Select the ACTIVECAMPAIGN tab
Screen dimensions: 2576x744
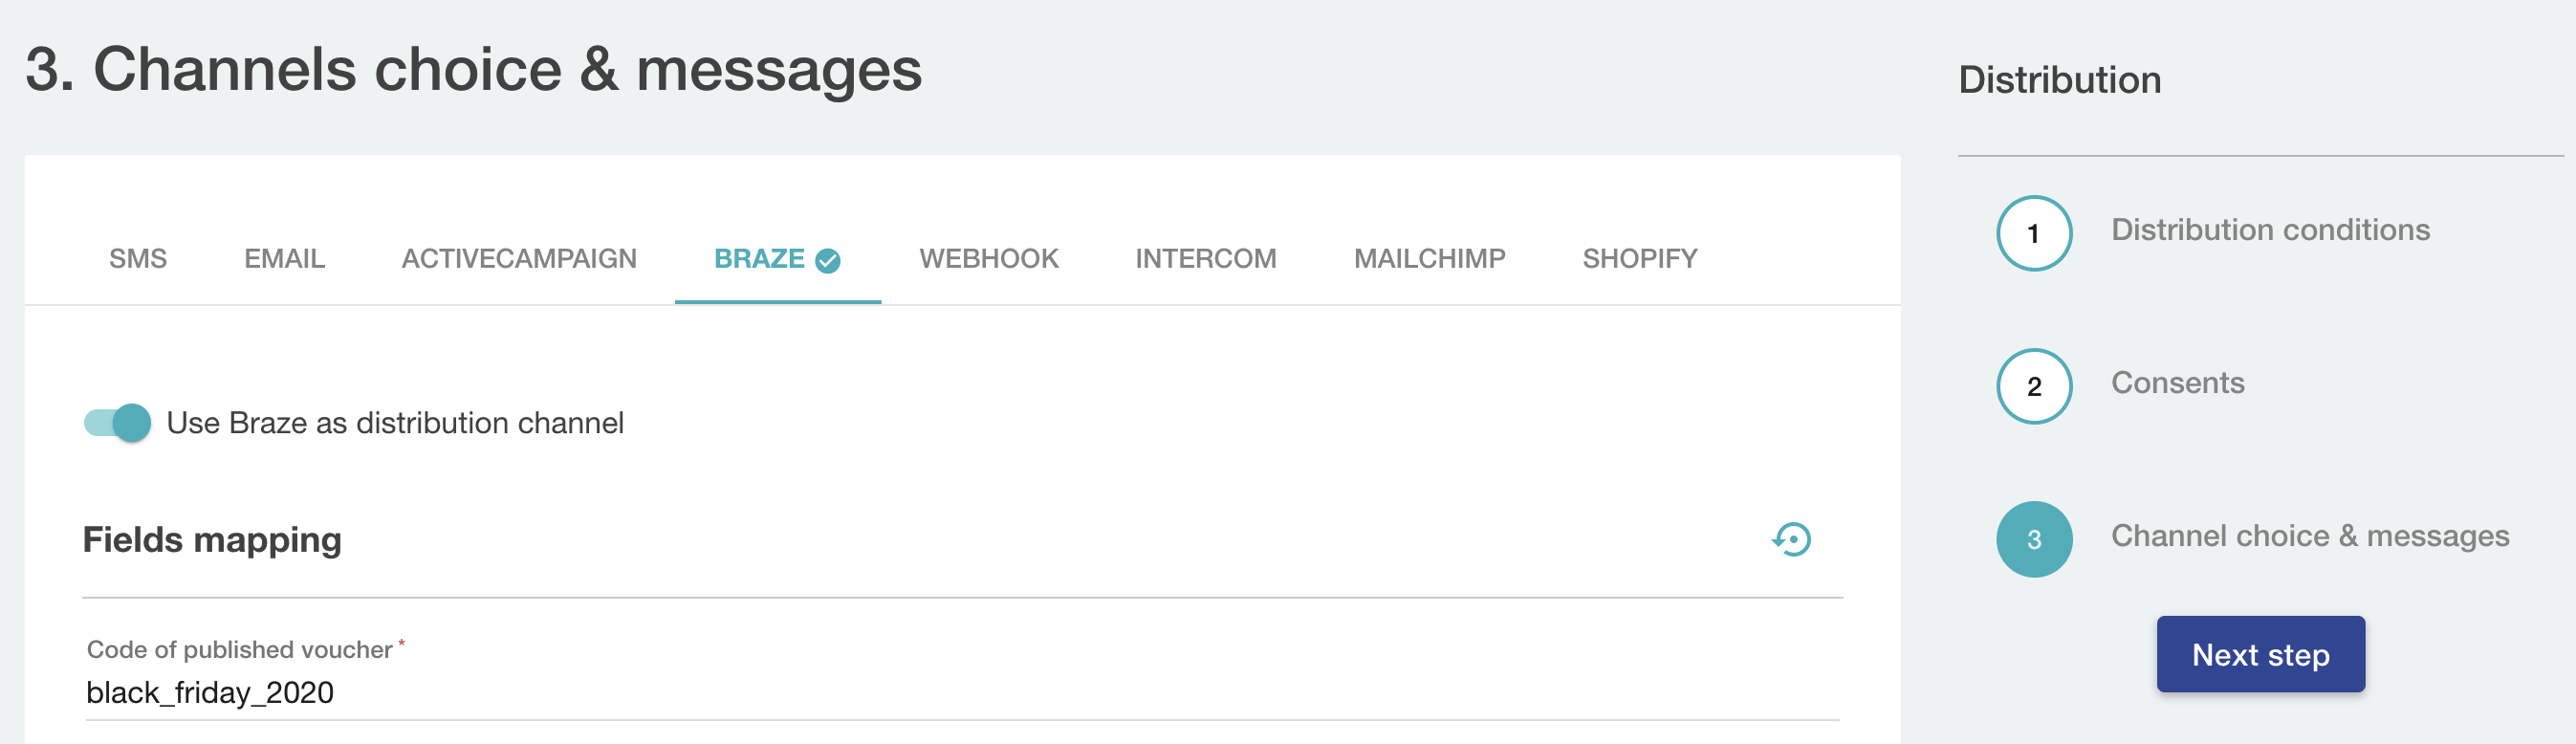pos(518,259)
